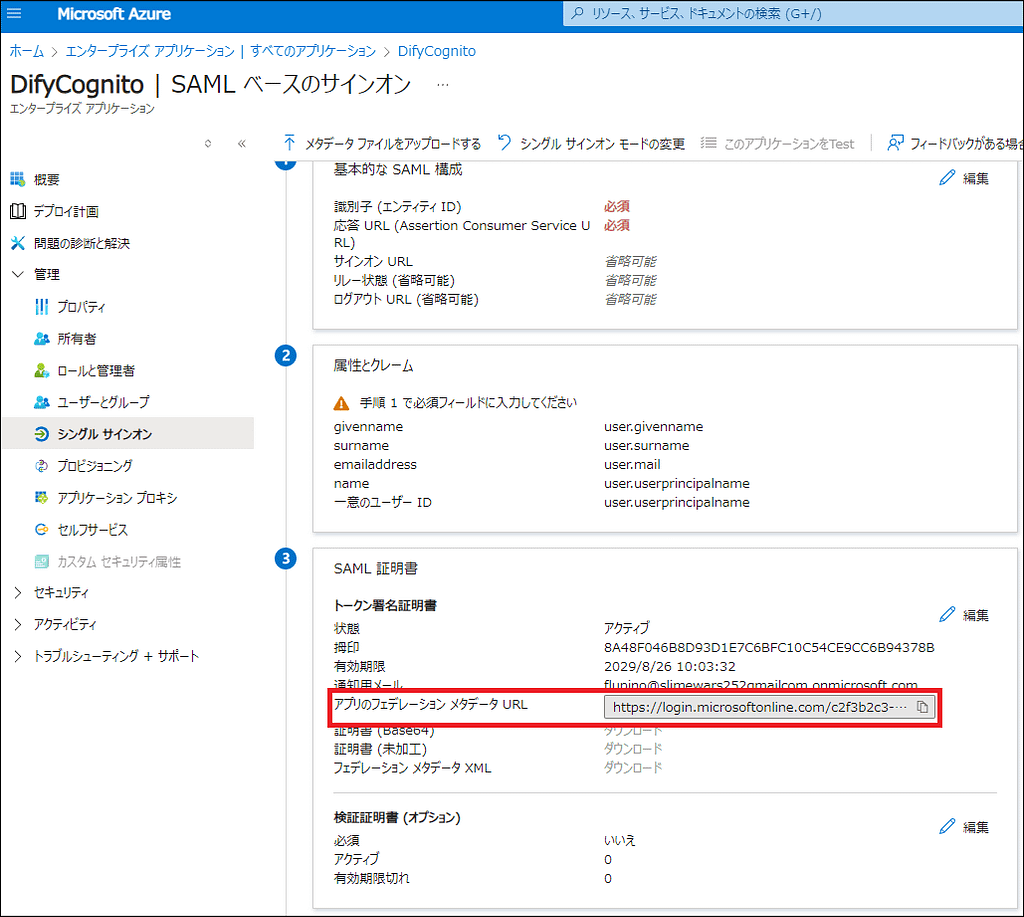
Task: Open 問題の診断と解決 in sidebar
Action: pyautogui.click(x=82, y=243)
